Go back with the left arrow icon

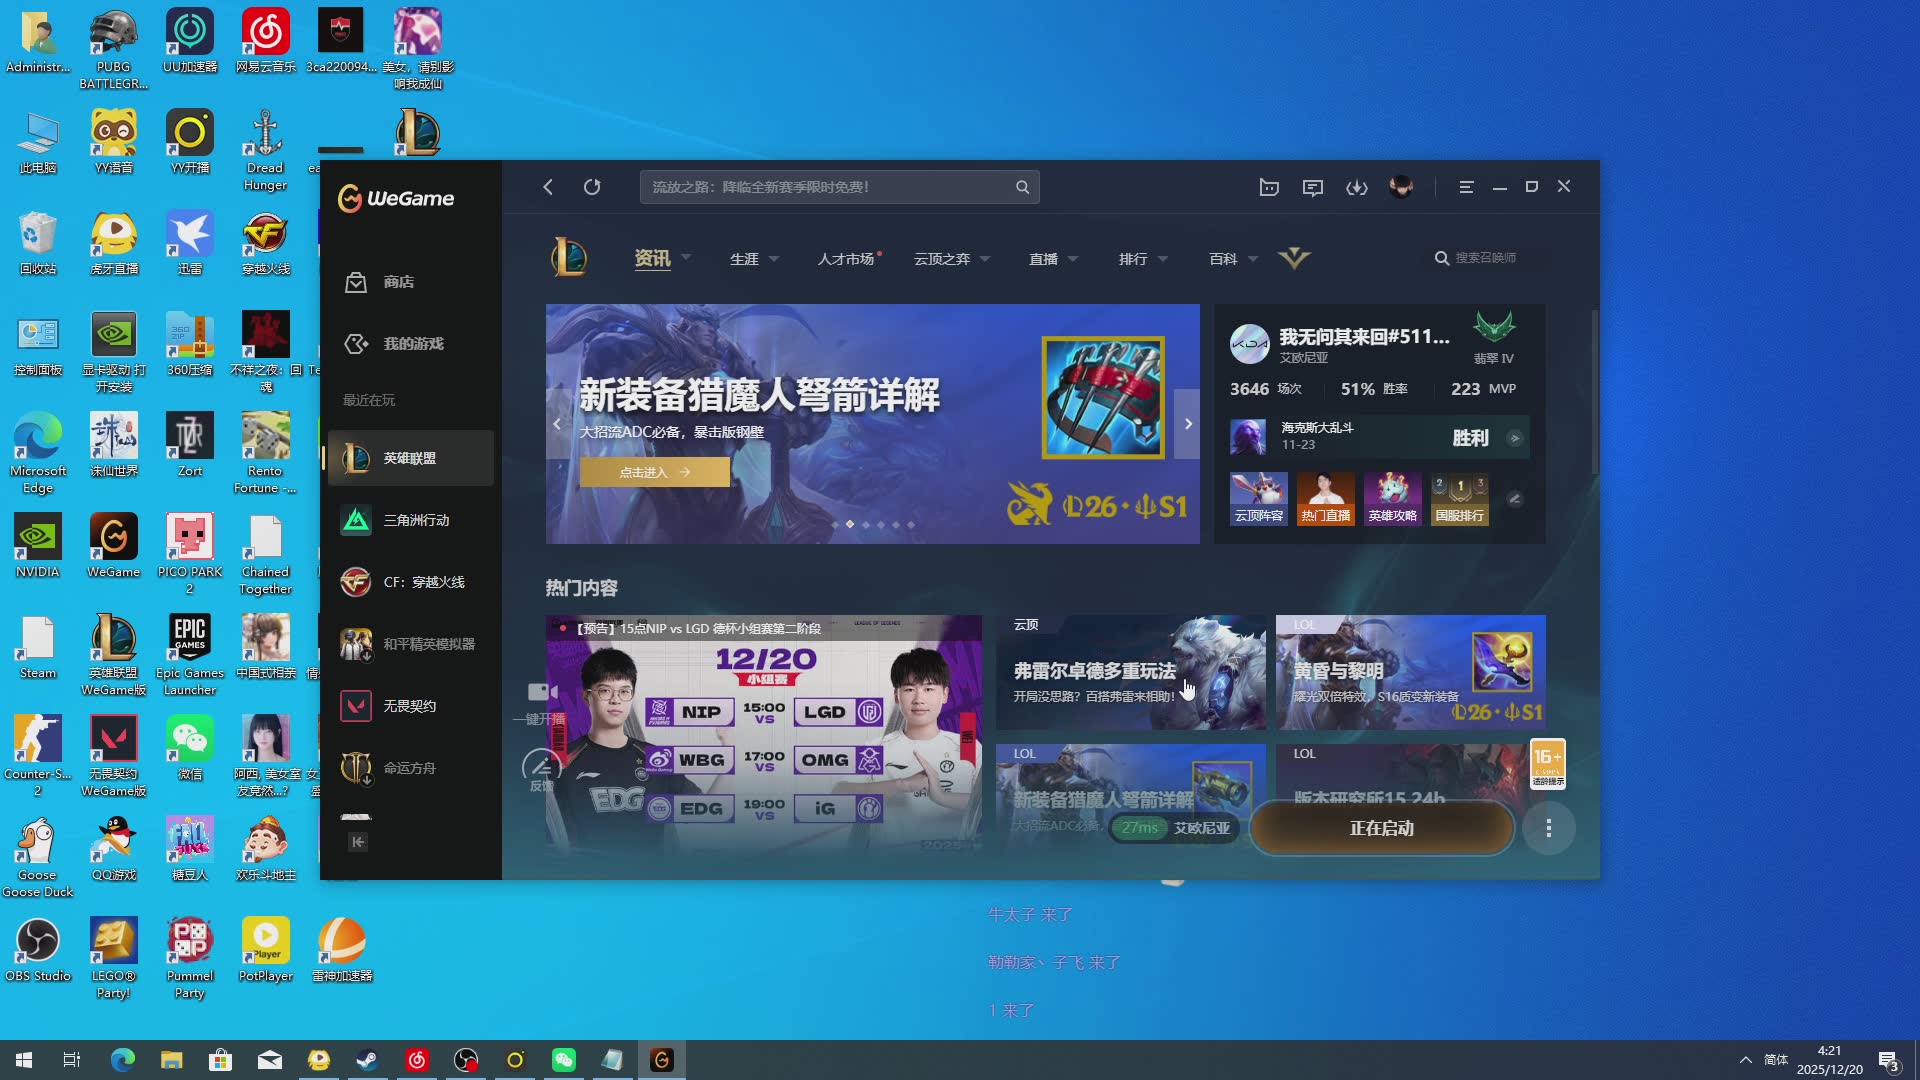click(548, 187)
